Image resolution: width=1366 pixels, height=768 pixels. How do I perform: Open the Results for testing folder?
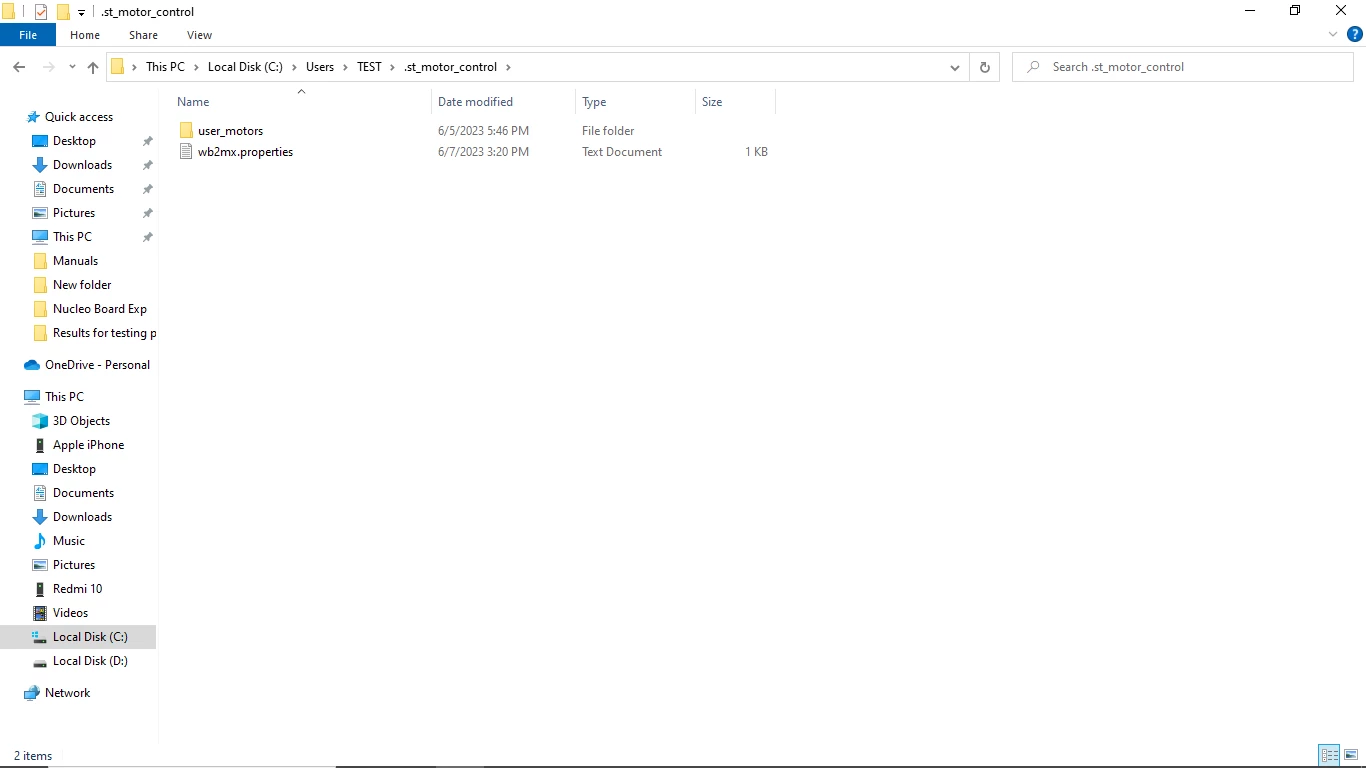point(105,333)
